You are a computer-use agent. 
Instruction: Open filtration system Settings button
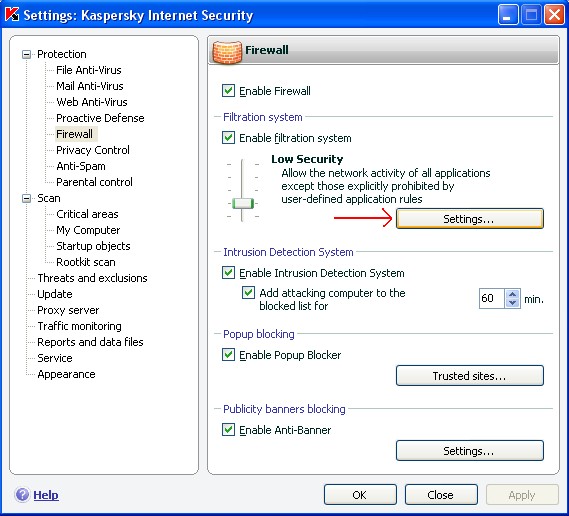point(470,218)
